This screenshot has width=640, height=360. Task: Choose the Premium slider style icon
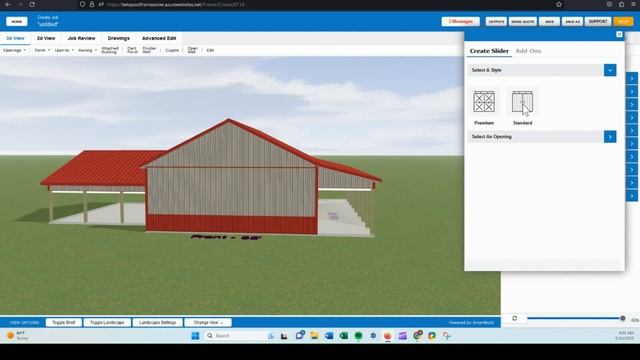pos(484,102)
